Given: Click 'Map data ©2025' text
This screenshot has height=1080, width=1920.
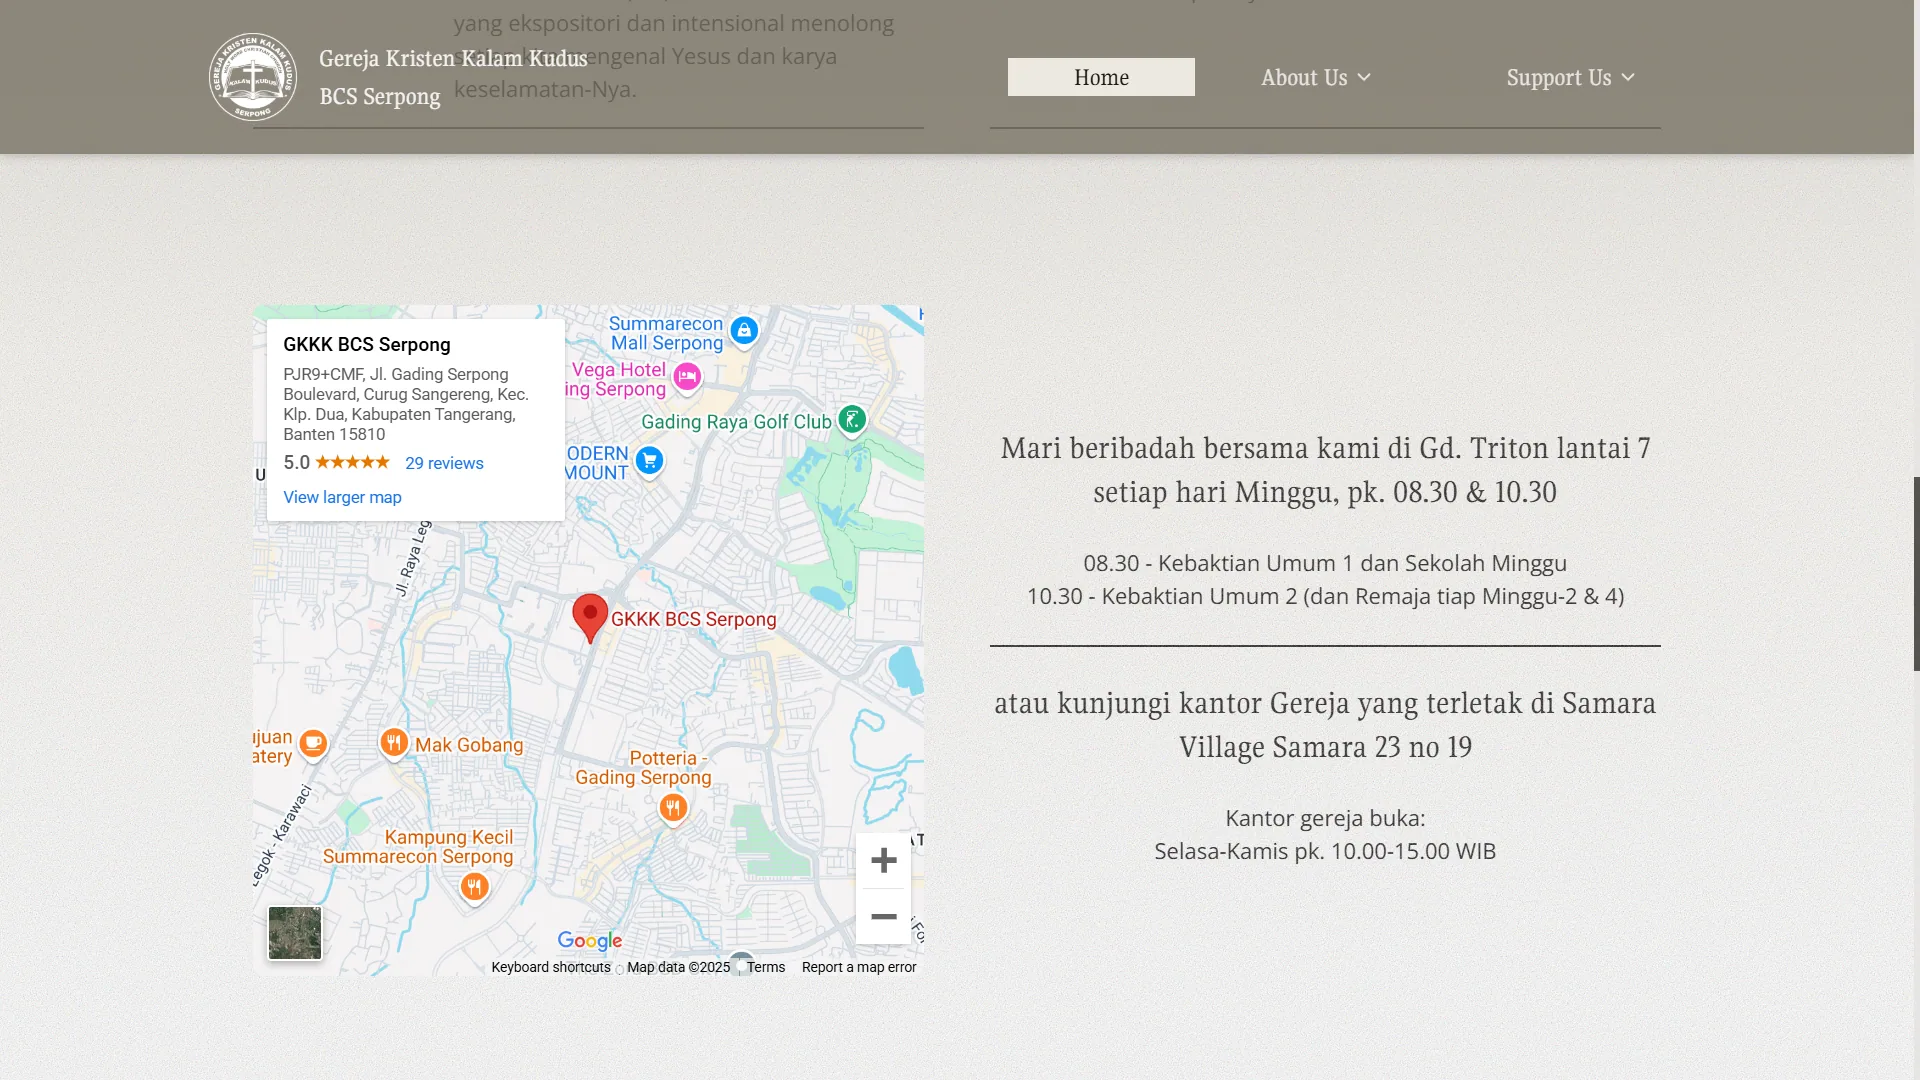Looking at the screenshot, I should click(x=678, y=967).
